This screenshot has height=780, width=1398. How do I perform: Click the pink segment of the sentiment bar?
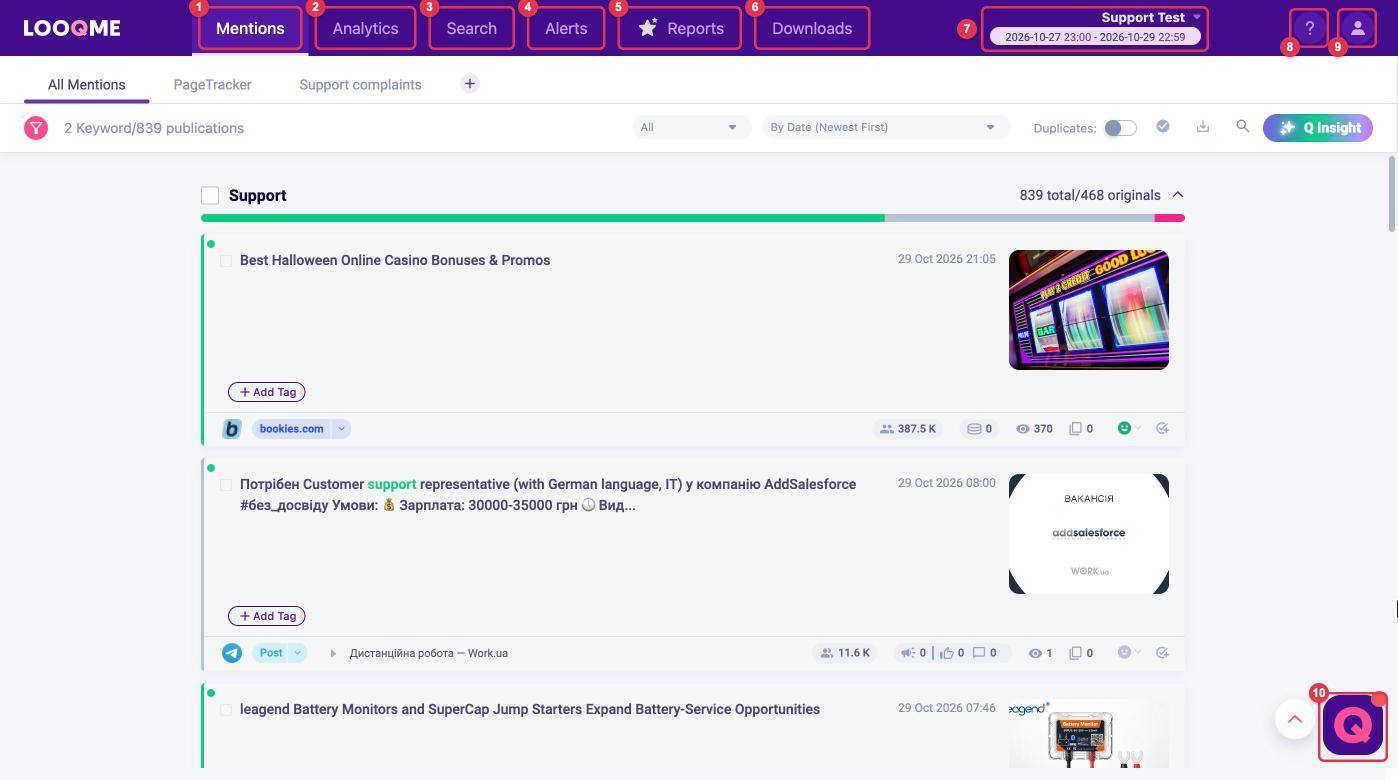1170,217
